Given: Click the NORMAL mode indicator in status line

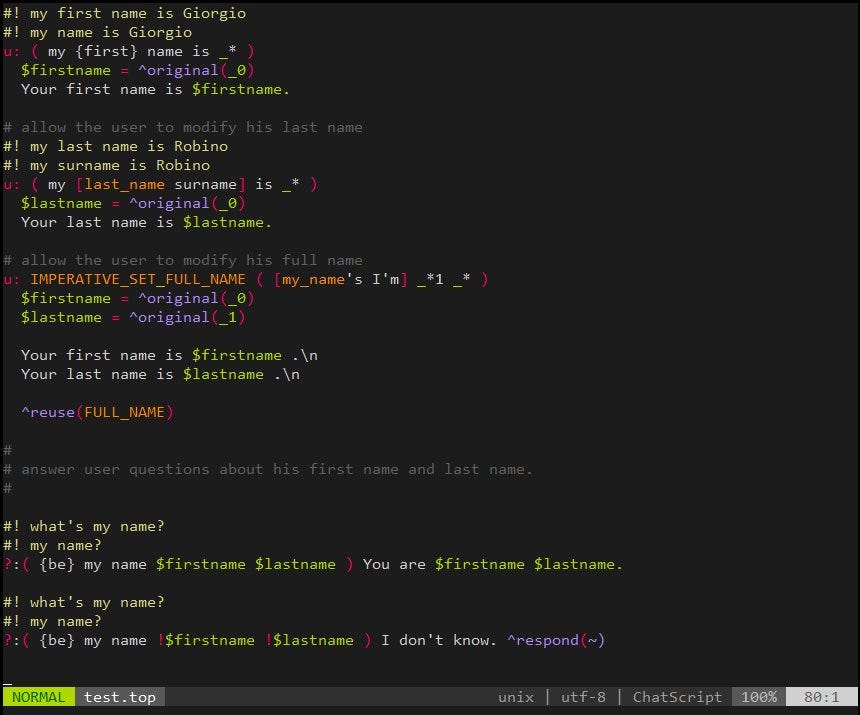Looking at the screenshot, I should click(38, 697).
